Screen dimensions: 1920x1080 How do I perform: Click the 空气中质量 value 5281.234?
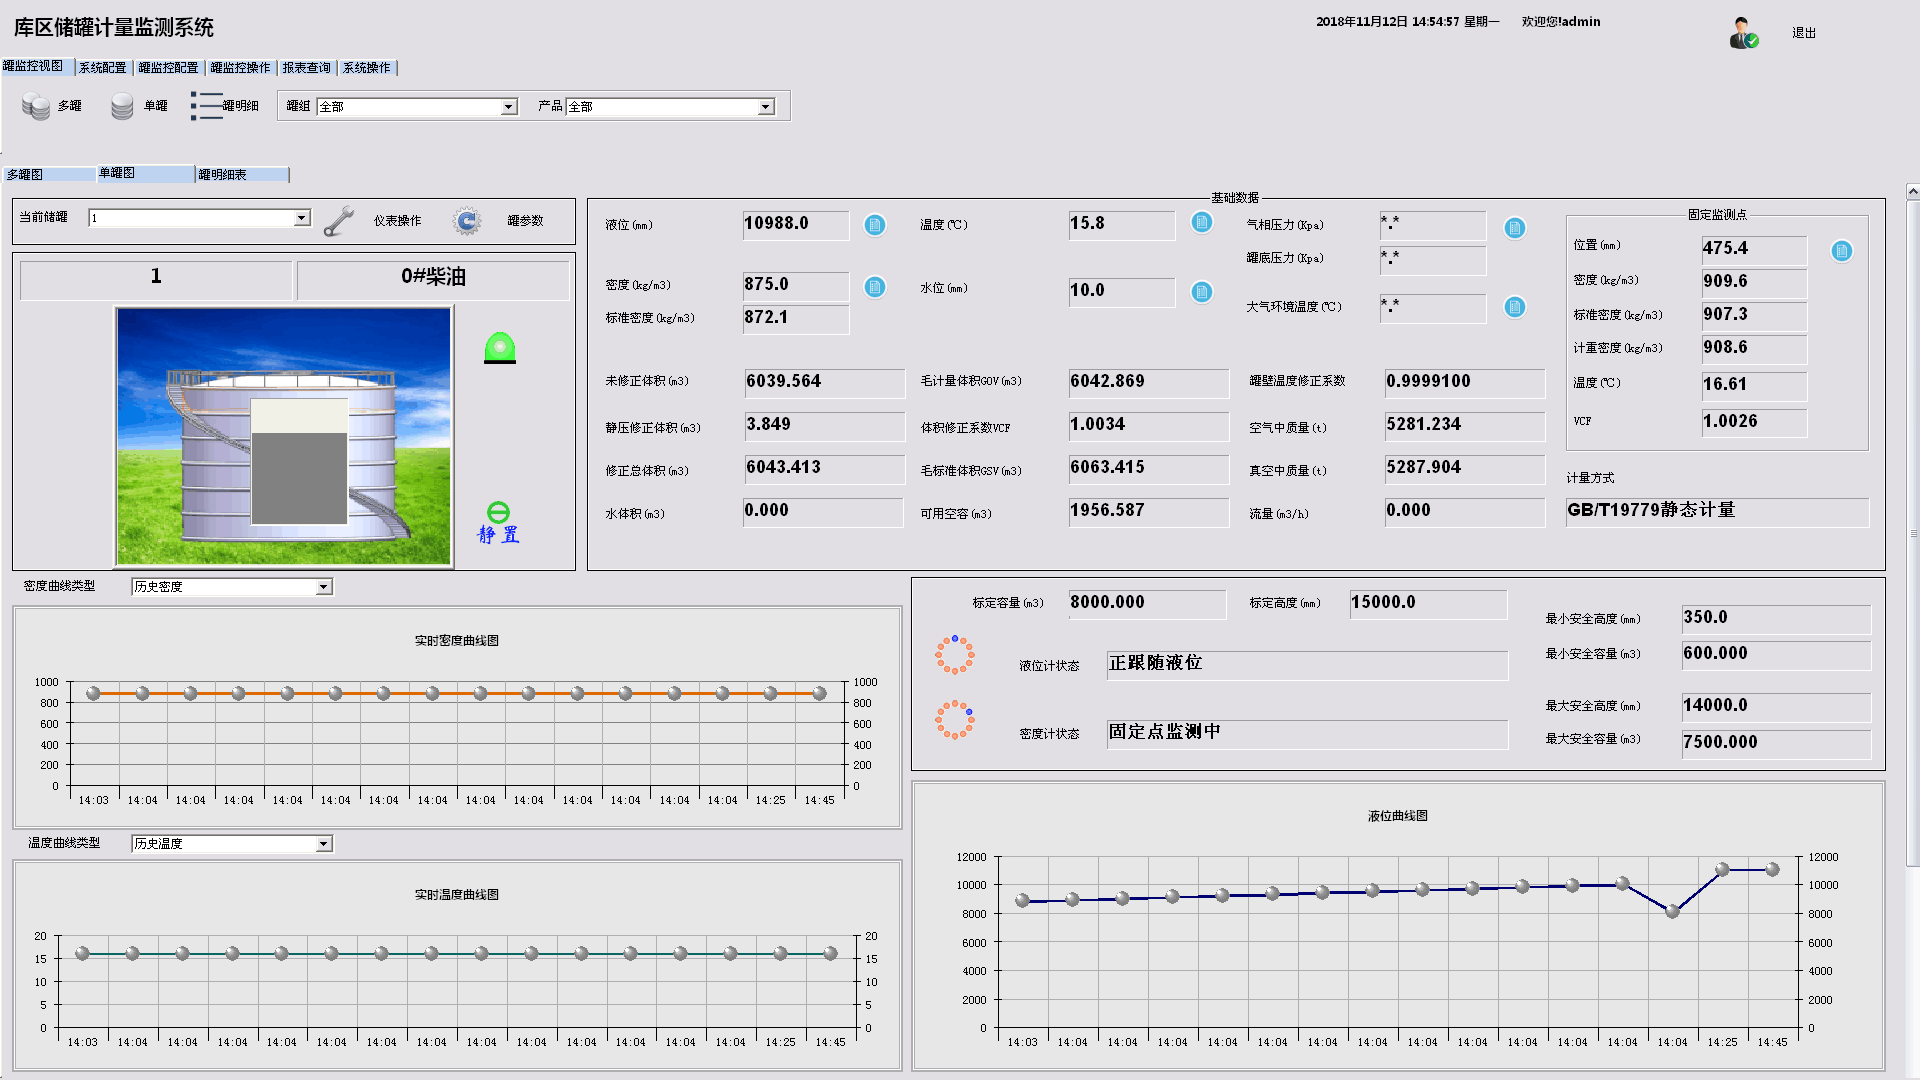tap(1464, 425)
